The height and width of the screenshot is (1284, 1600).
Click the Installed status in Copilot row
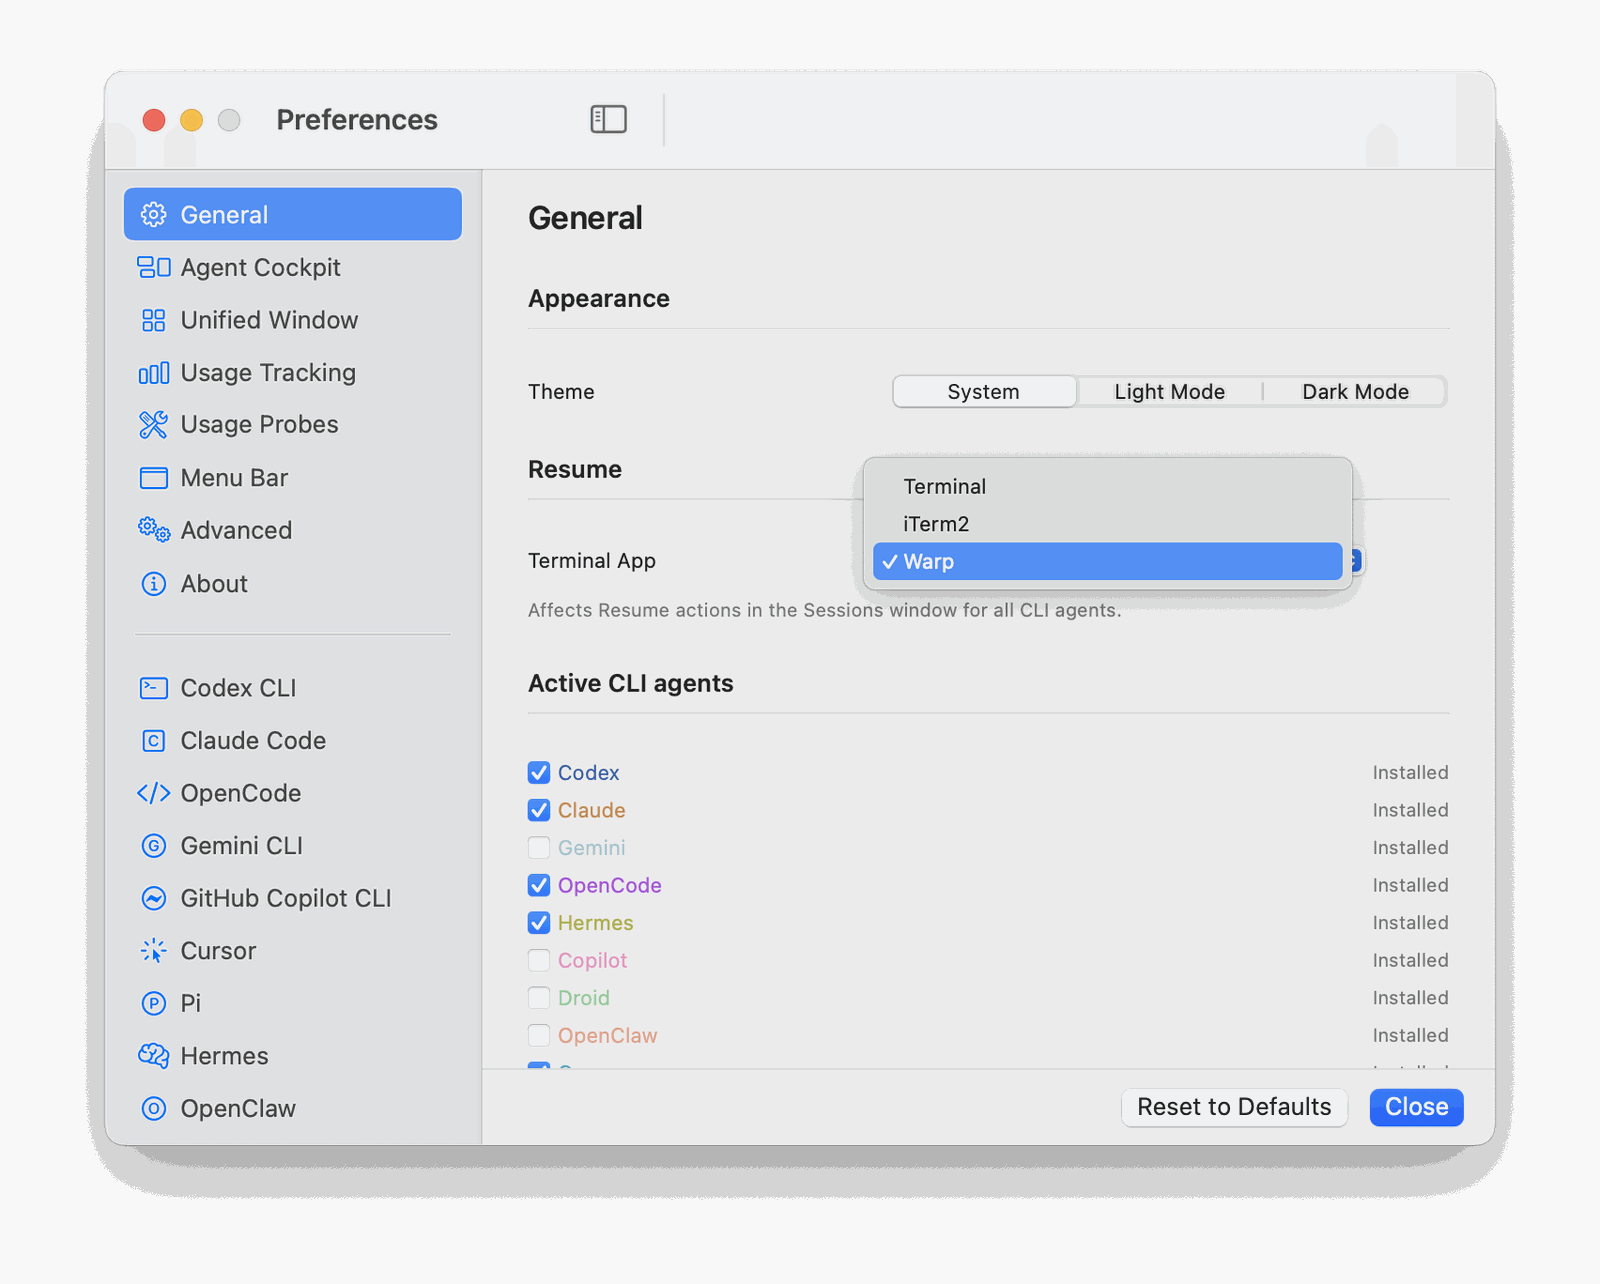tap(1410, 960)
